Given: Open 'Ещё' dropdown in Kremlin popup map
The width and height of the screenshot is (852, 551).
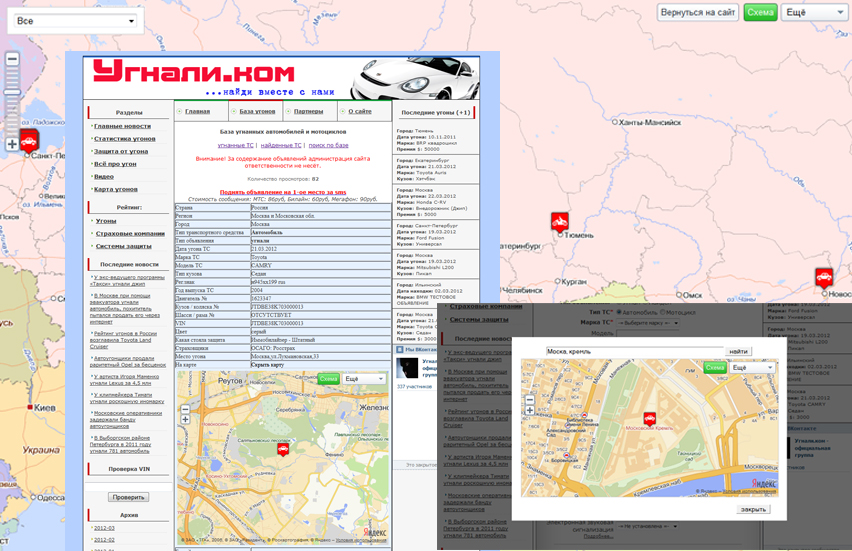Looking at the screenshot, I should tap(753, 368).
